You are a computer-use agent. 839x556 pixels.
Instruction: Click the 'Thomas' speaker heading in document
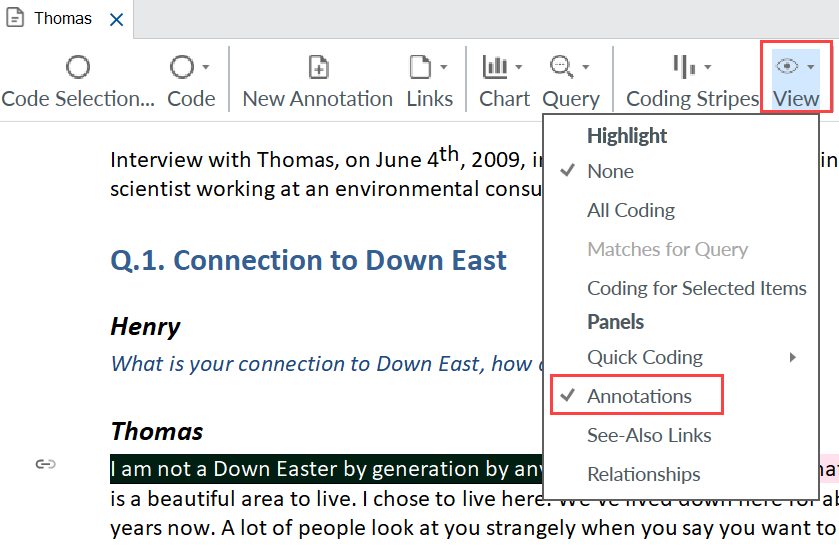pyautogui.click(x=157, y=431)
